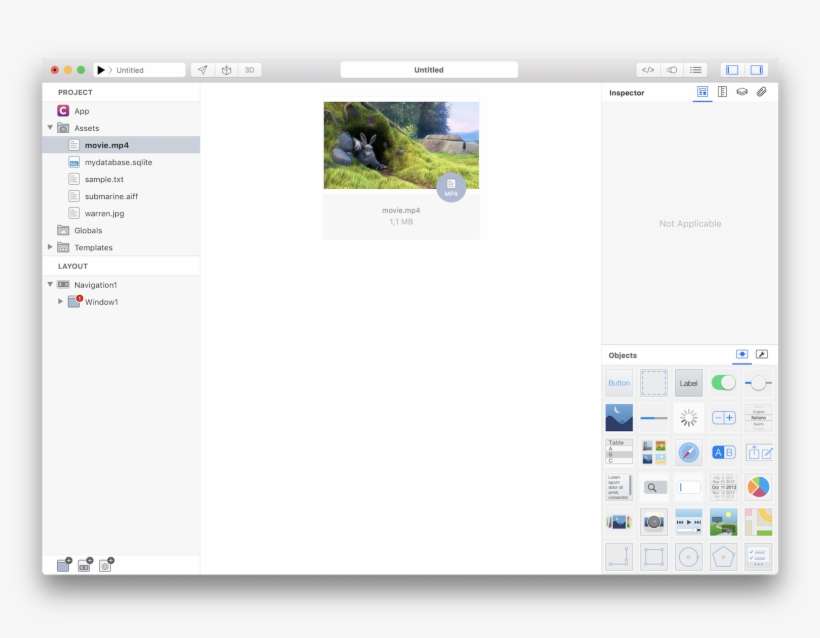Select the Date Picker object in Objects library
Viewport: 820px width, 638px height.
(x=723, y=487)
